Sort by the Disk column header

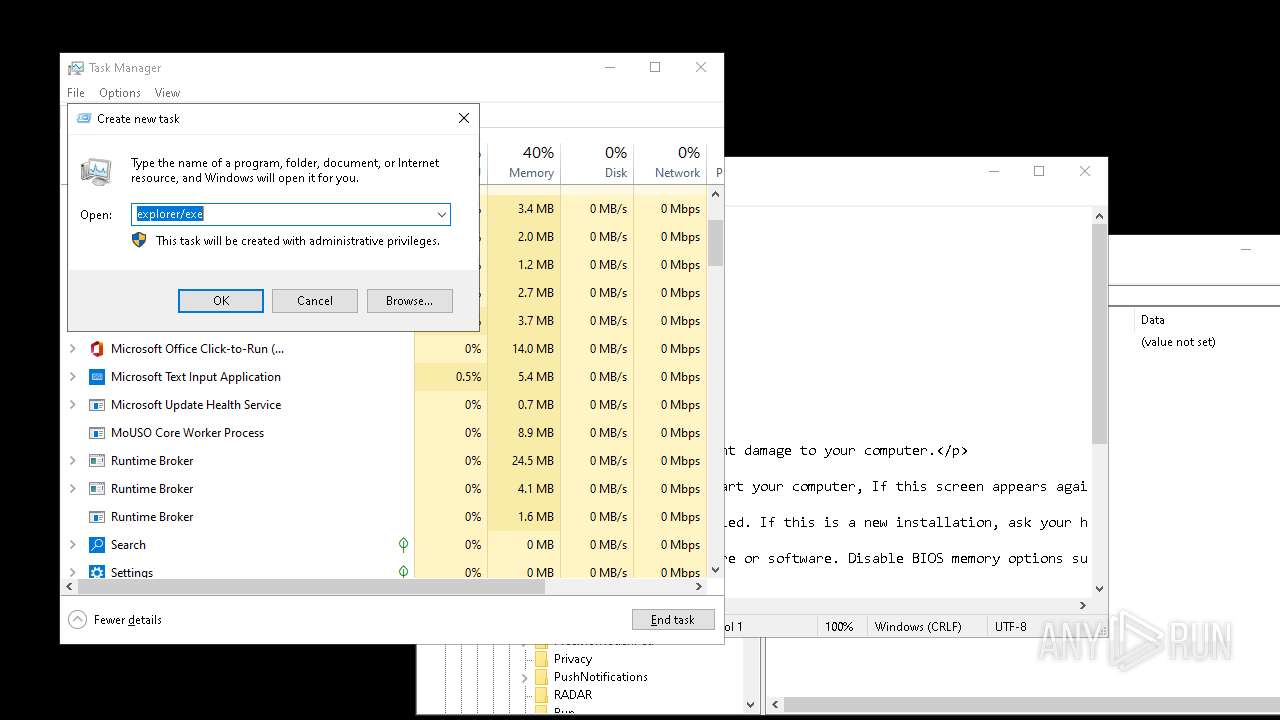[x=597, y=163]
